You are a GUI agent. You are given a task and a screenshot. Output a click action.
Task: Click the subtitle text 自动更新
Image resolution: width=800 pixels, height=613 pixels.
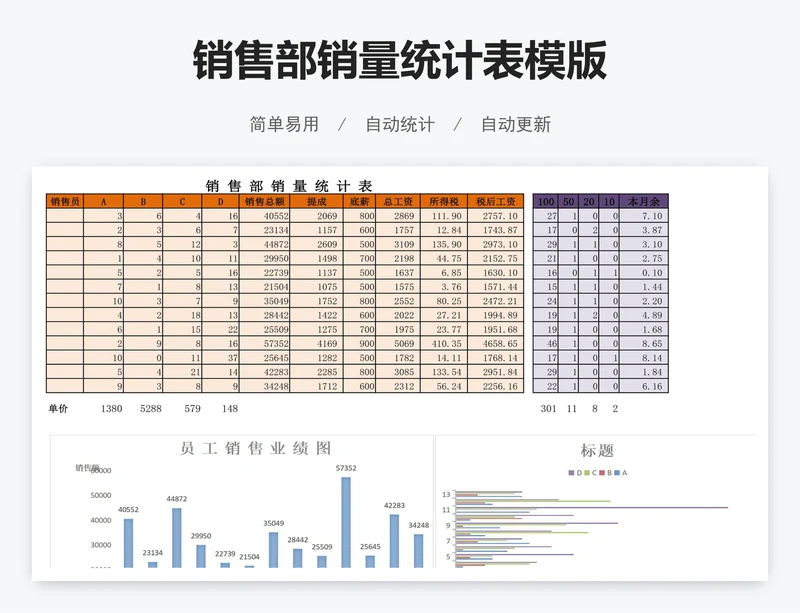pos(516,125)
